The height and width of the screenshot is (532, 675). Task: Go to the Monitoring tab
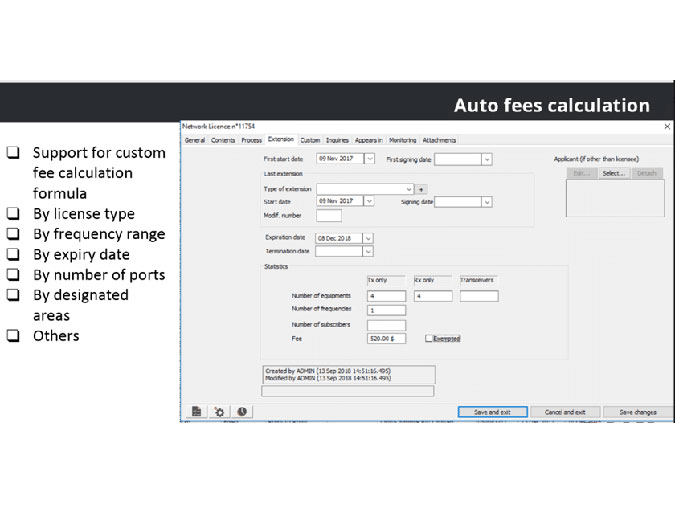point(403,140)
